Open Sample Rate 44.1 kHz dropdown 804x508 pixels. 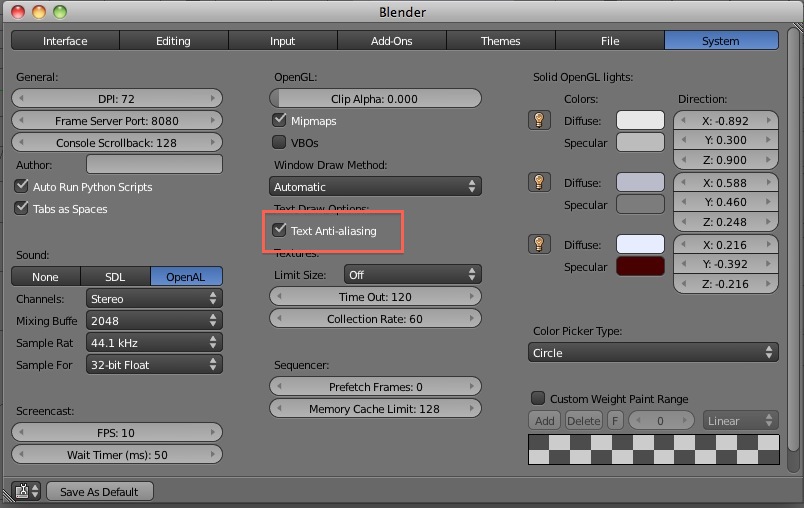[x=154, y=342]
